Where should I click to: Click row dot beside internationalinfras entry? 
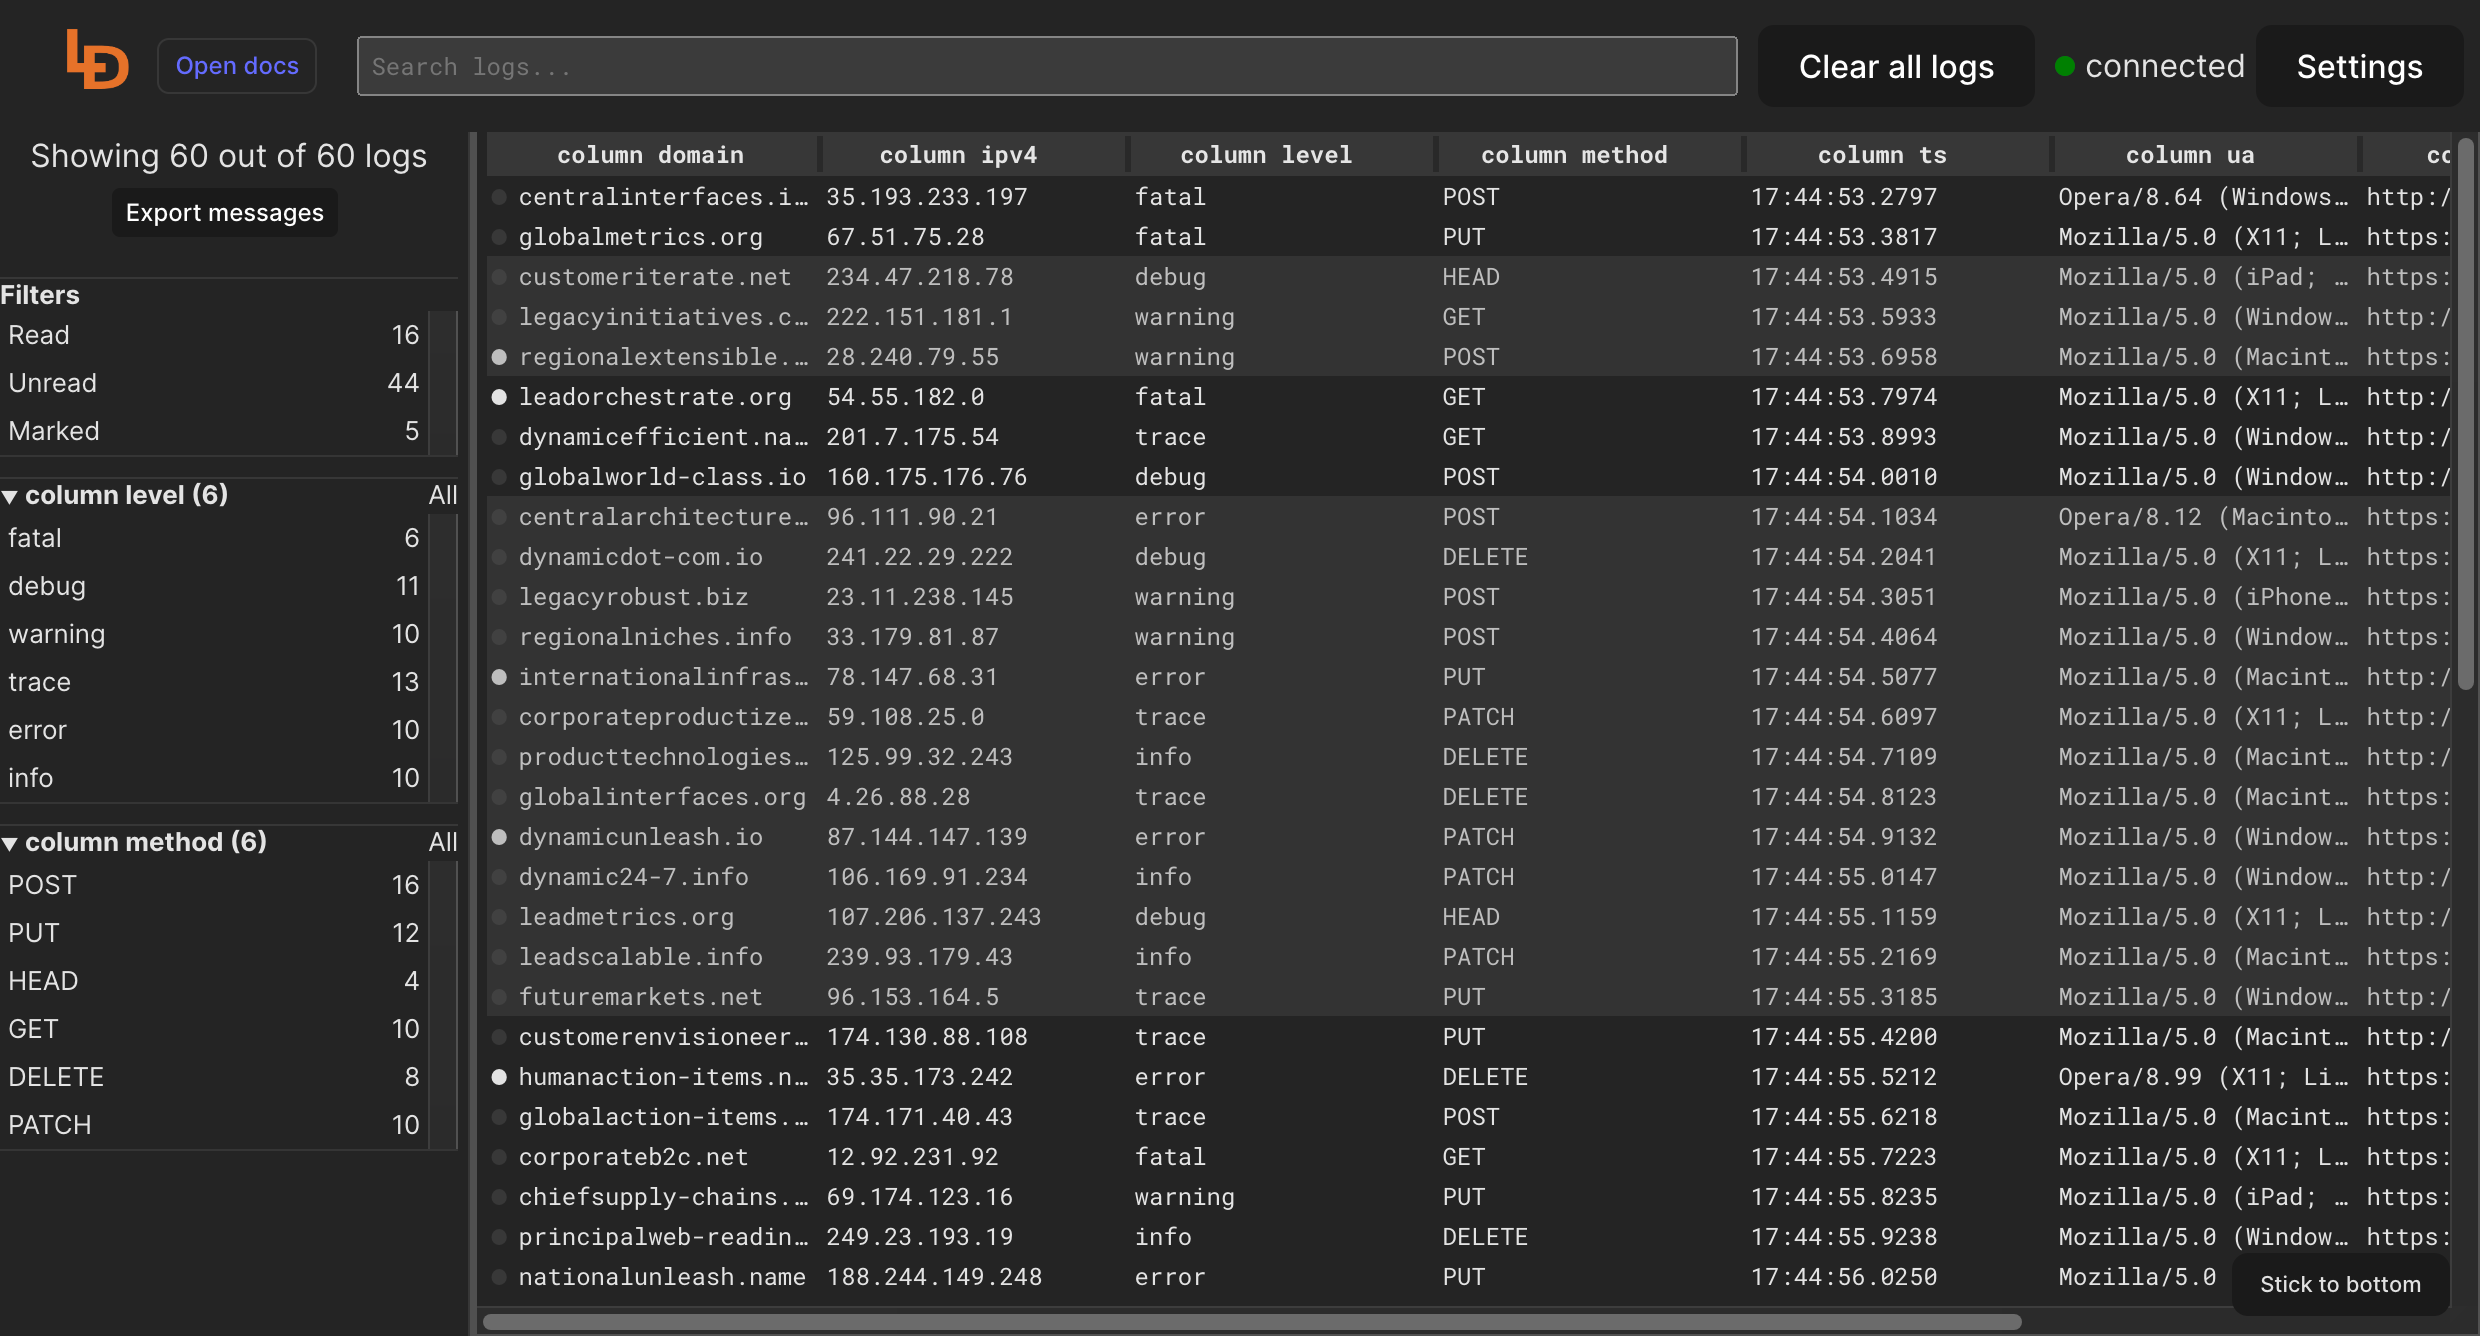coord(499,677)
